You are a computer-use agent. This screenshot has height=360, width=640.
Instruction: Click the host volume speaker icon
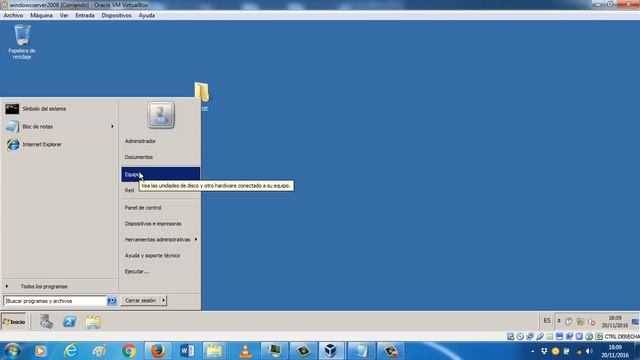589,351
